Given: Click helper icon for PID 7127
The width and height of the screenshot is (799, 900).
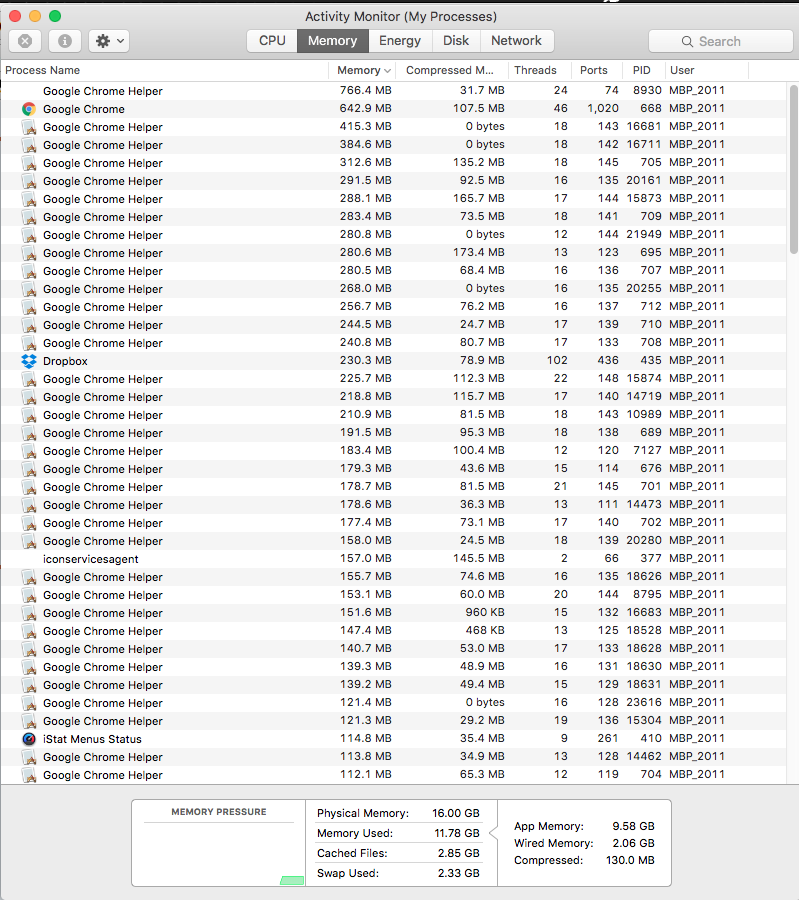Looking at the screenshot, I should point(29,451).
